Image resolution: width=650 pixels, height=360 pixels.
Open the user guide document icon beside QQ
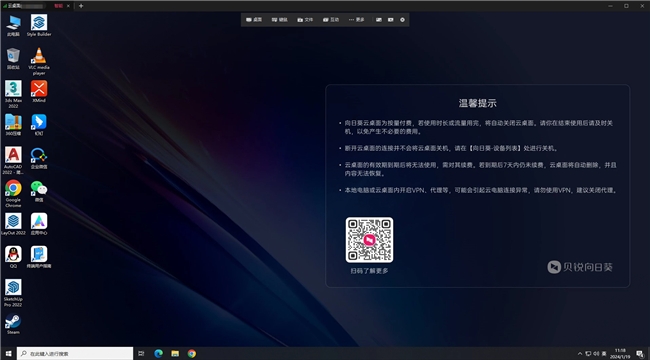pos(39,257)
